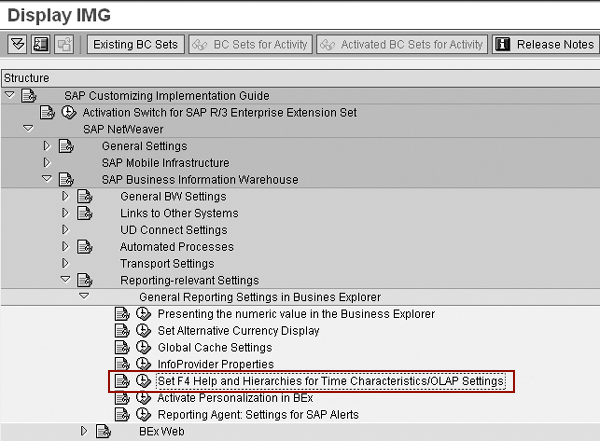Open documentation icon for SAP Business Information Warehouse
The height and width of the screenshot is (441, 600).
(66, 180)
